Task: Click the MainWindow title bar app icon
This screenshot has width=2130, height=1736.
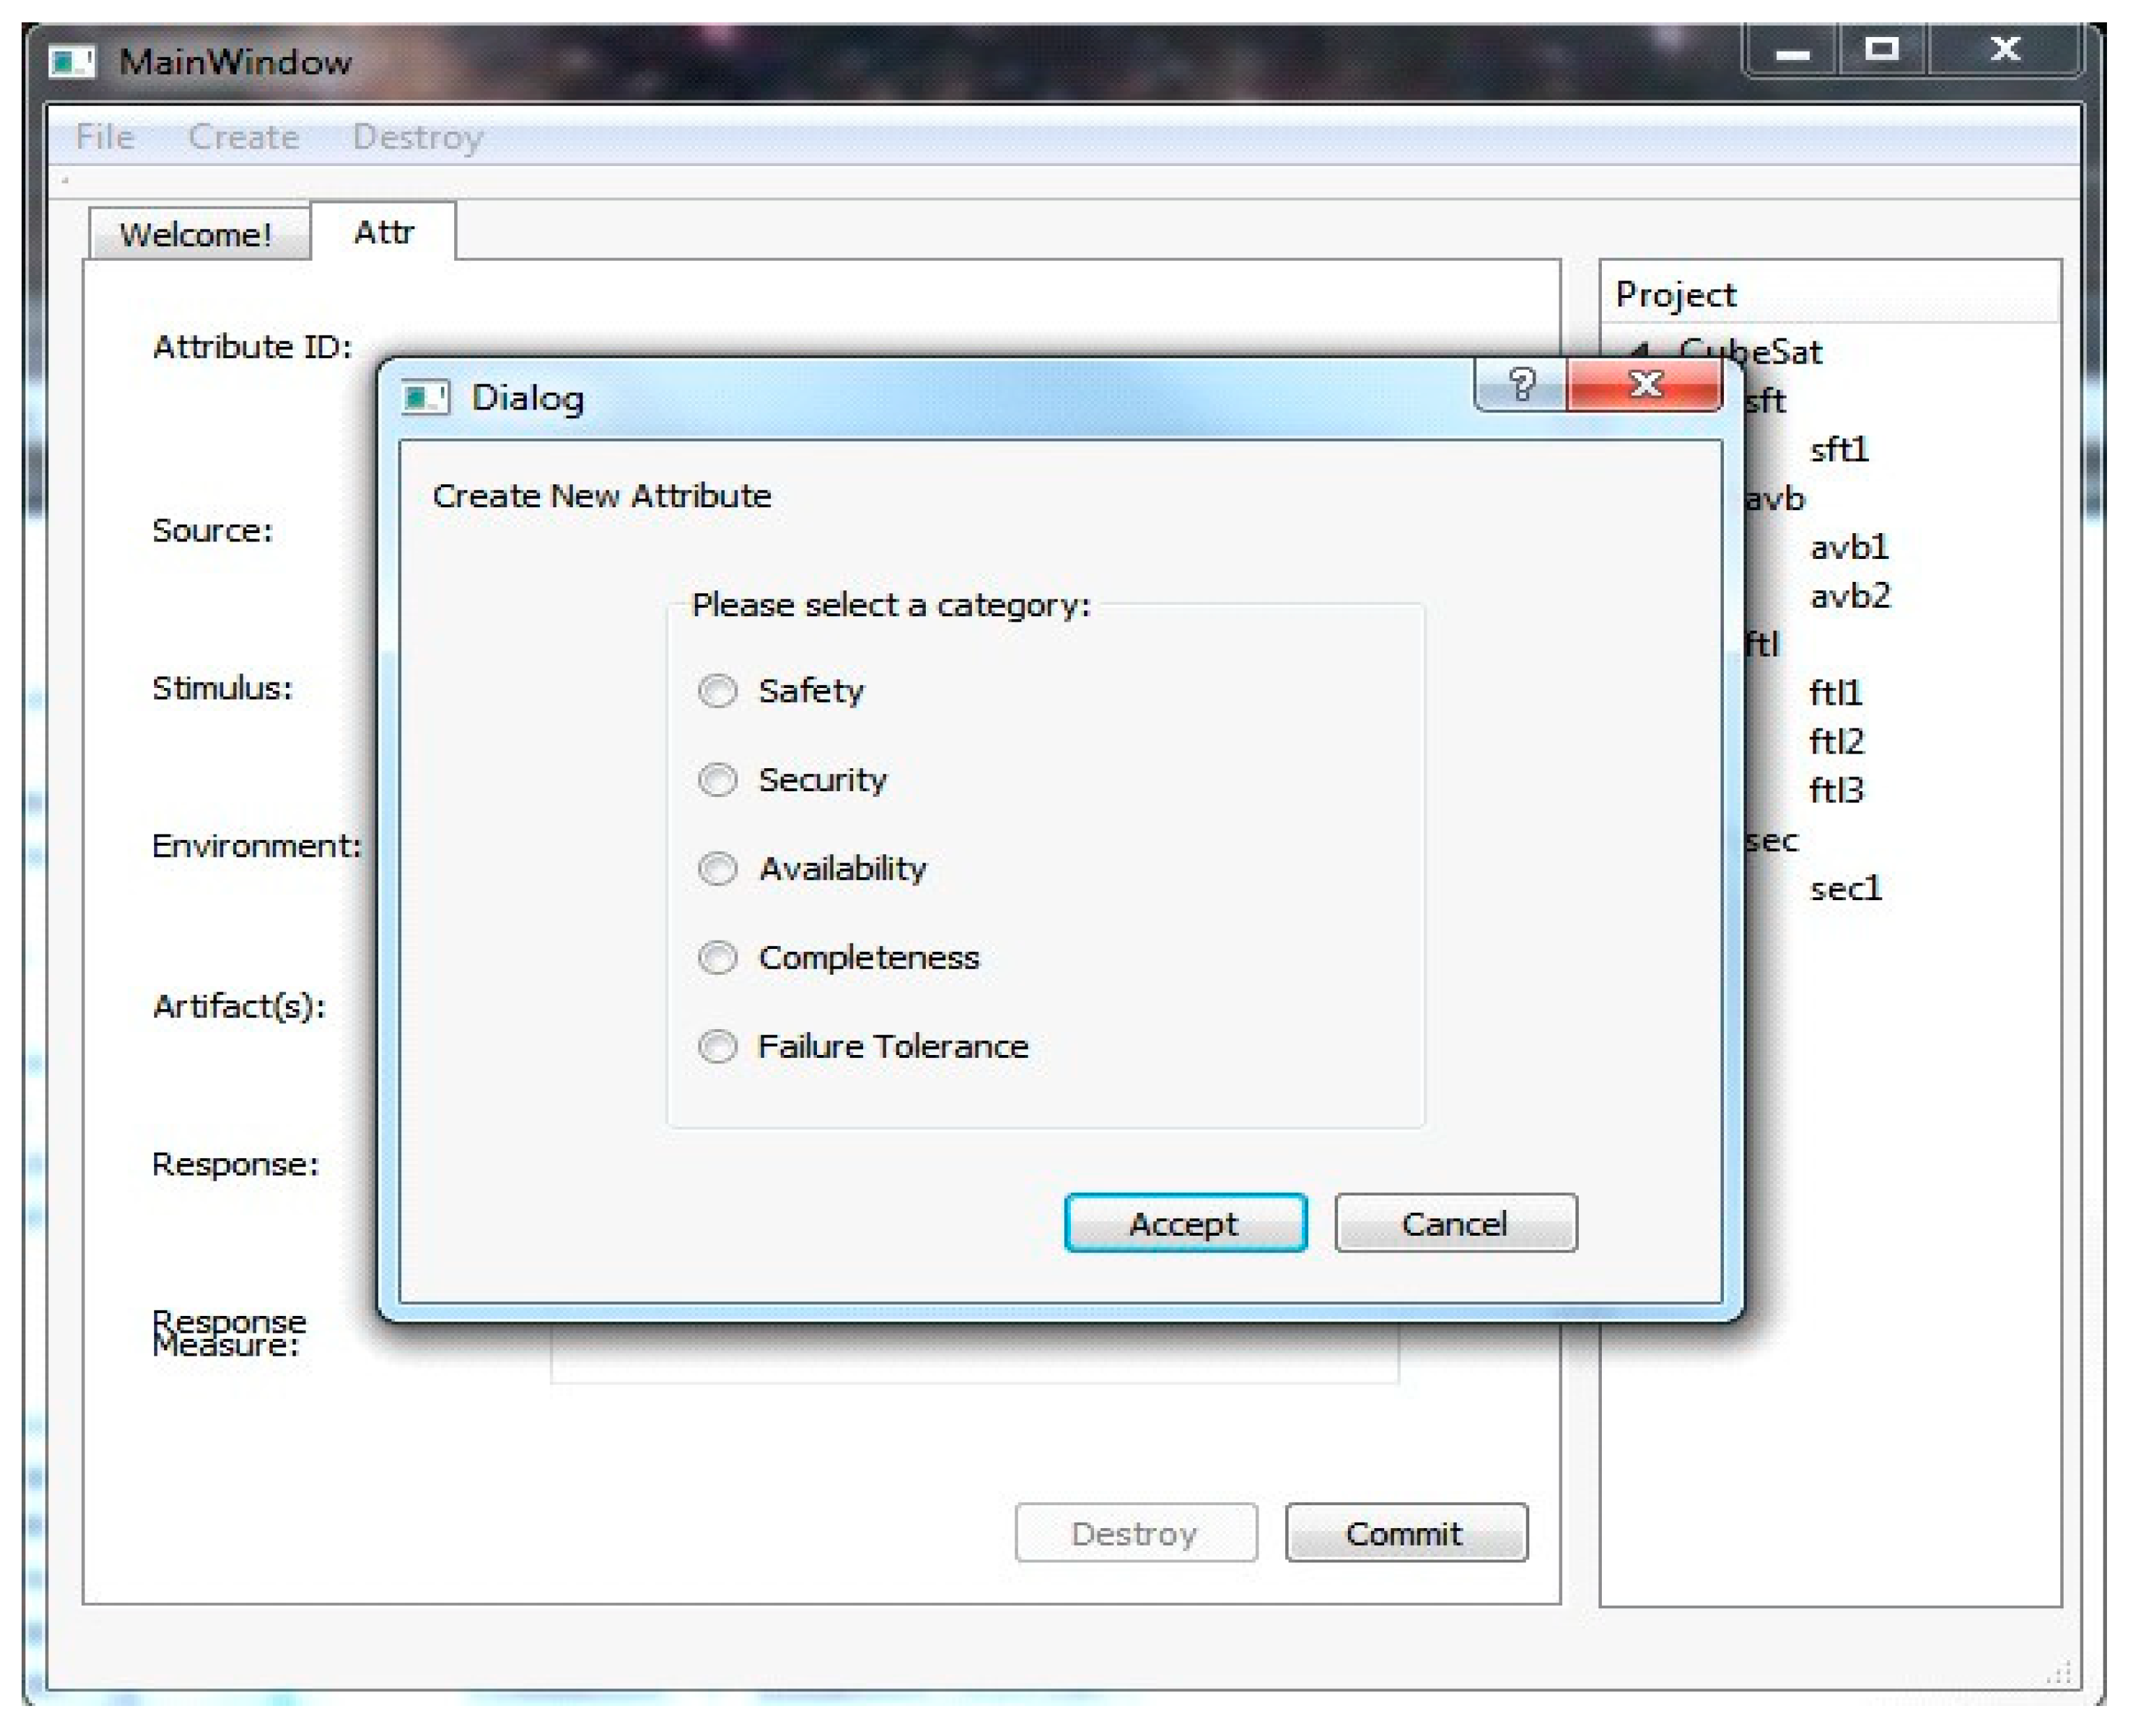Action: [x=72, y=62]
